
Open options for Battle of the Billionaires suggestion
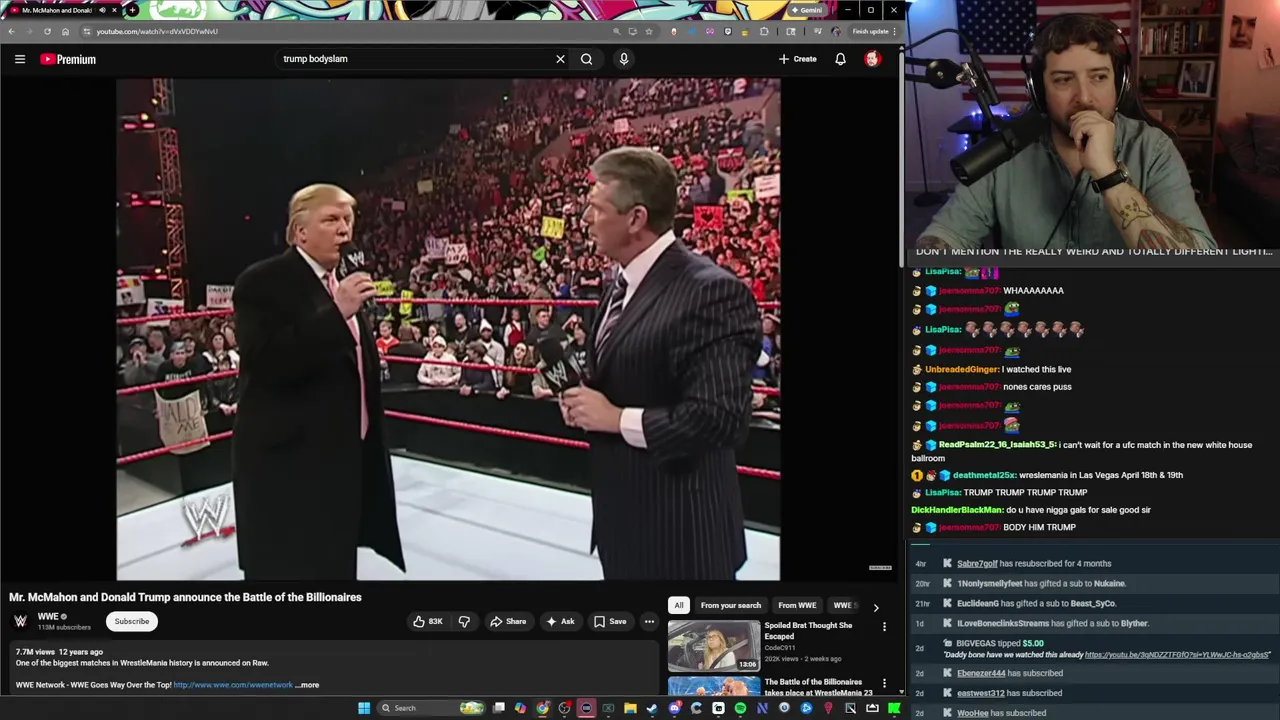point(884,684)
